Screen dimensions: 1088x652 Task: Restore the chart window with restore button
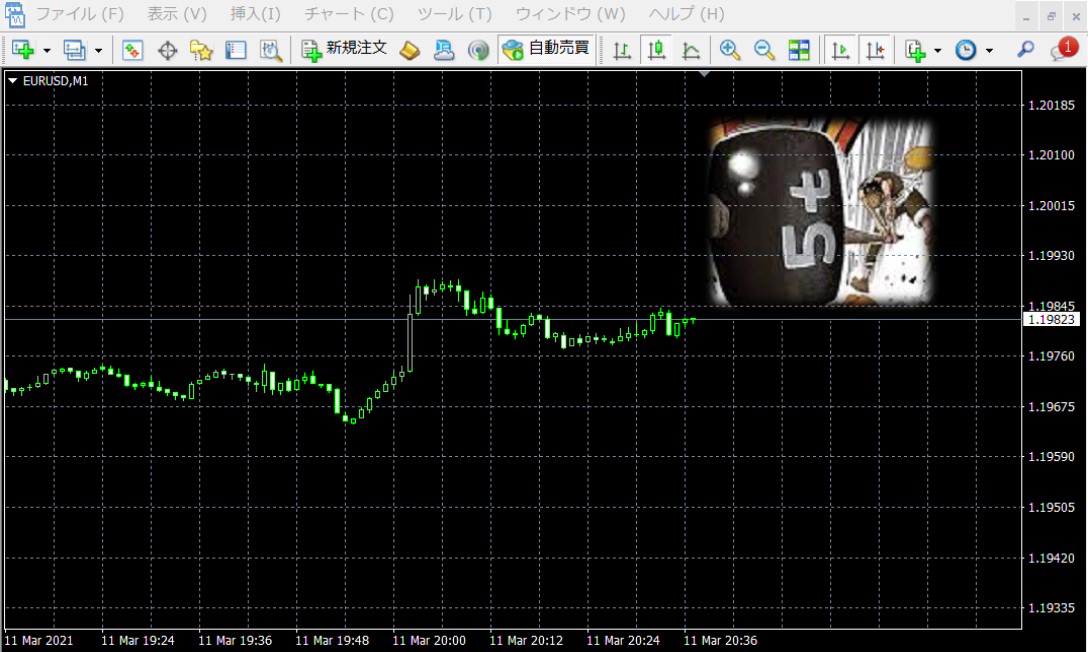pyautogui.click(x=1051, y=17)
